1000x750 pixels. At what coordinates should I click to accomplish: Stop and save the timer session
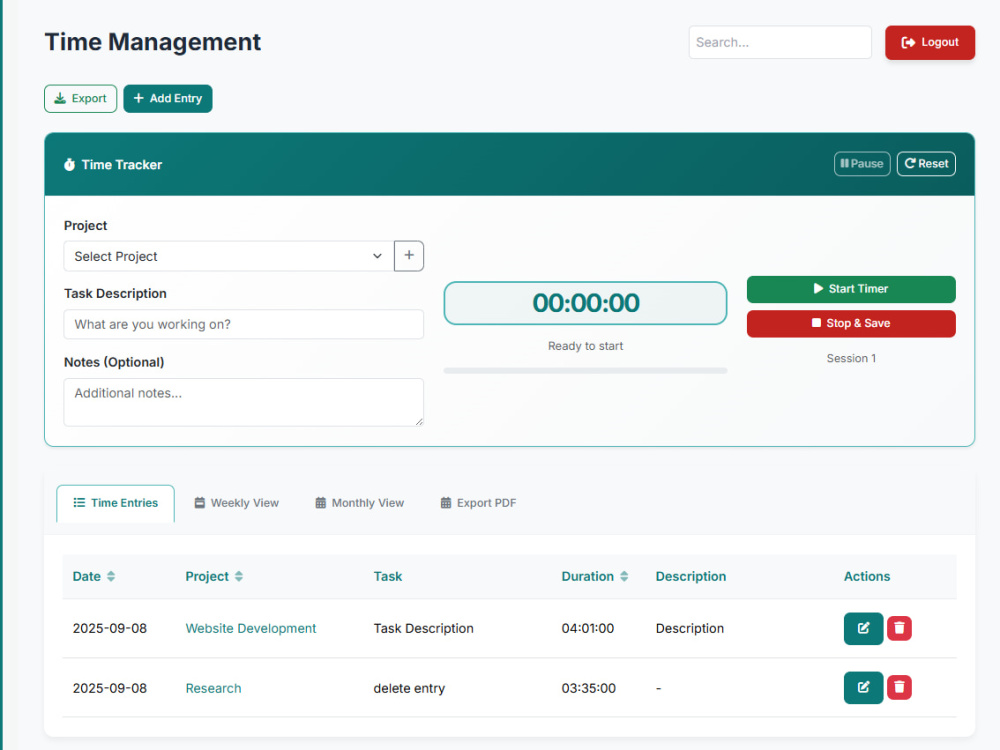tap(851, 323)
